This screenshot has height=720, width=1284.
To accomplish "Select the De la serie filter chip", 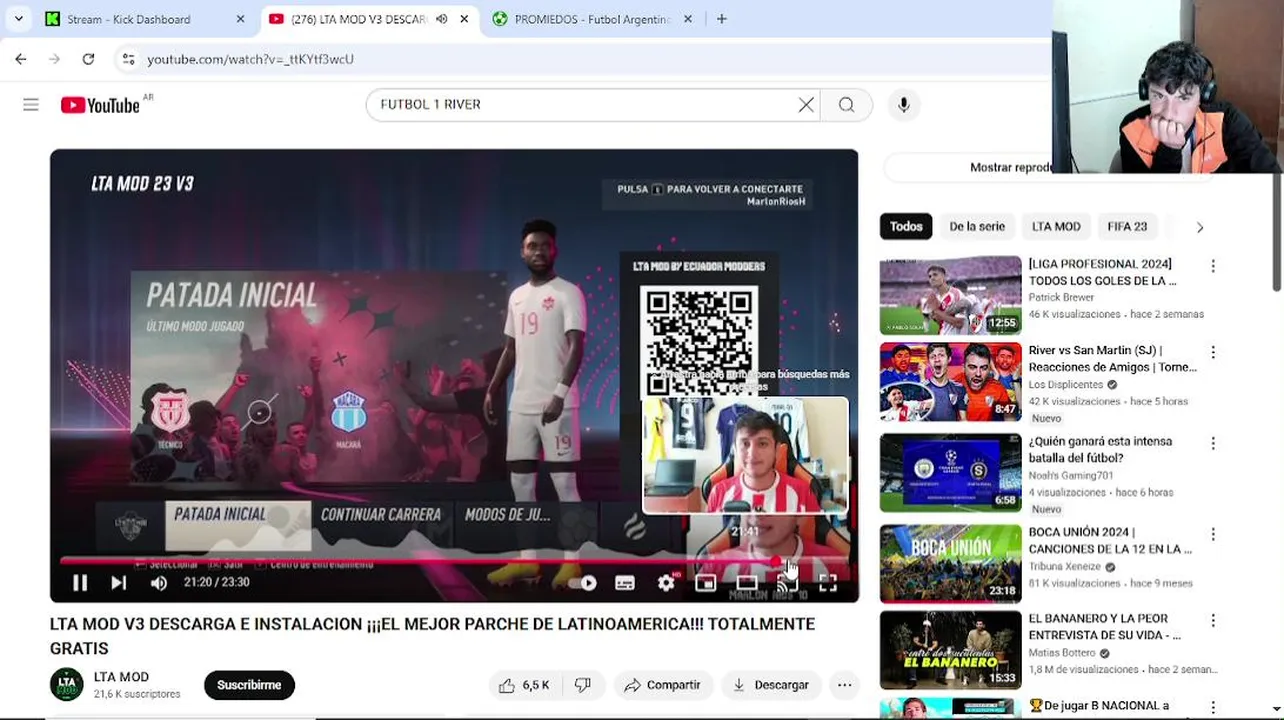I will click(x=977, y=227).
